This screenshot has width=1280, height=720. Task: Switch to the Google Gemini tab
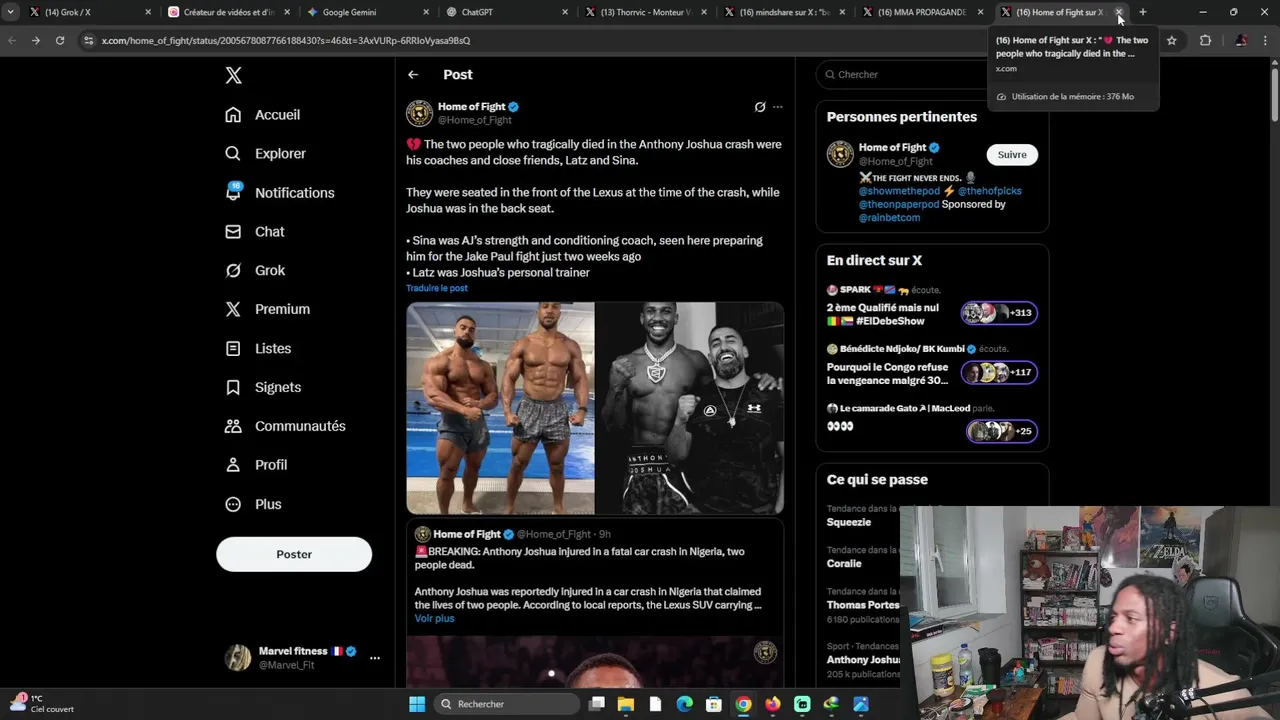[x=367, y=12]
